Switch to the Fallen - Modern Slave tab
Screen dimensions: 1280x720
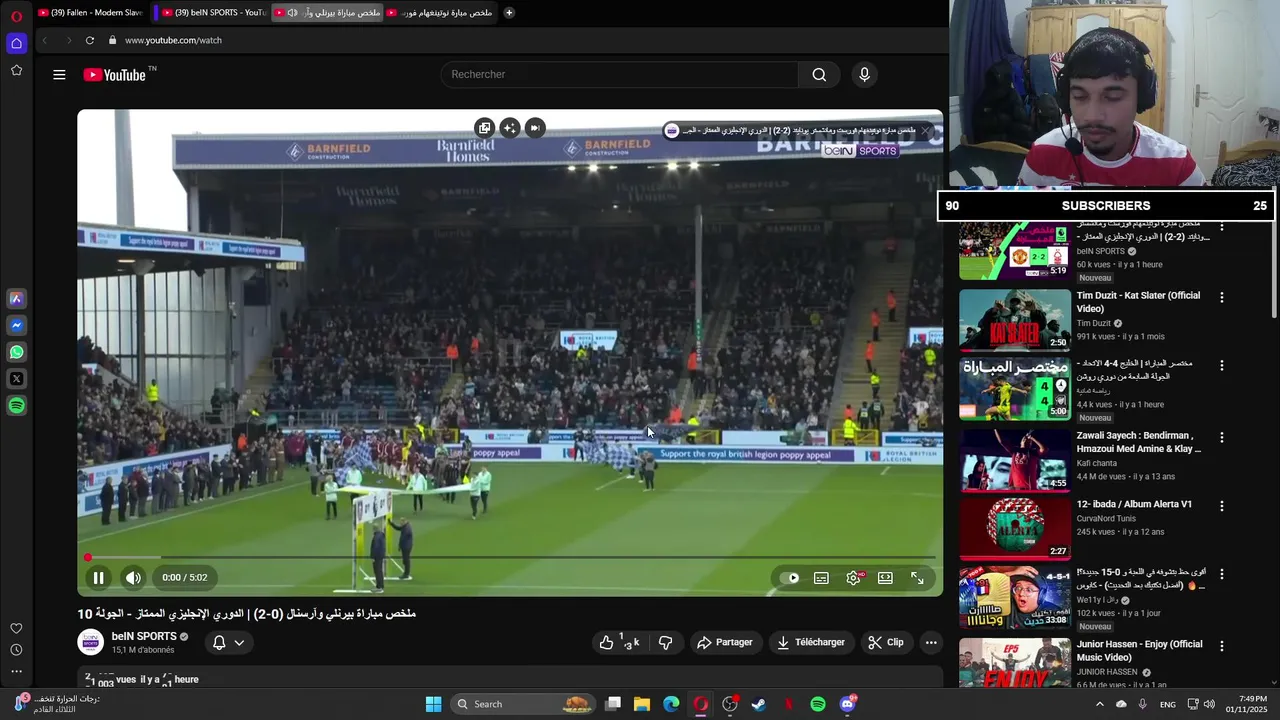[x=90, y=13]
